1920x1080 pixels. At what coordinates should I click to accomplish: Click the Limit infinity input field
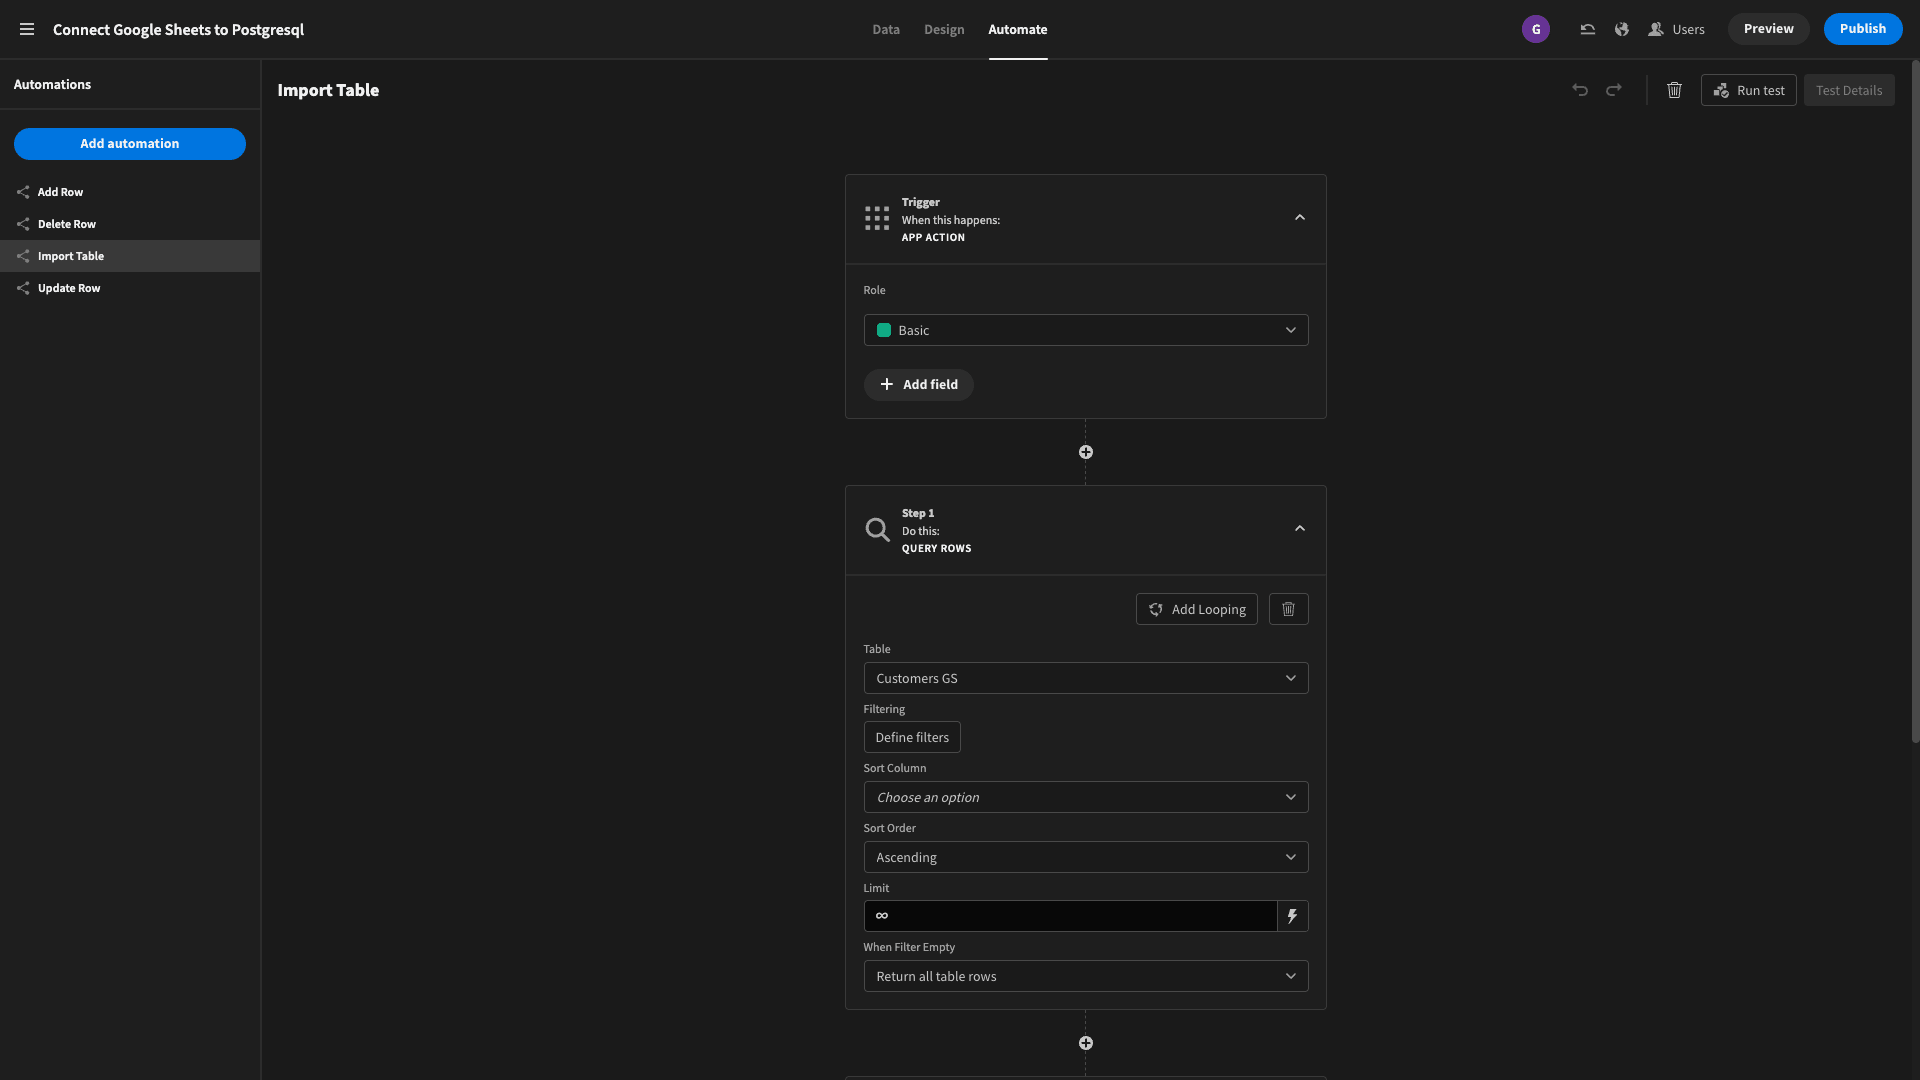[1069, 915]
